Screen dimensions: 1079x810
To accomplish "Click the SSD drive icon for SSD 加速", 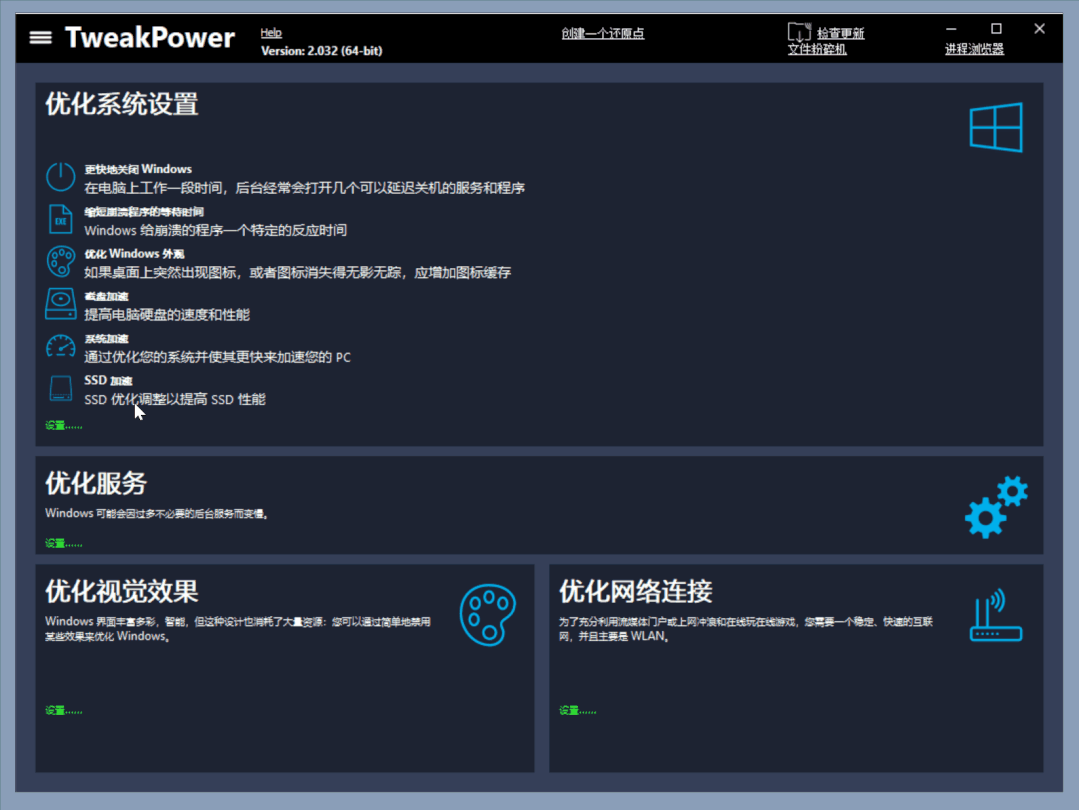I will tap(60, 388).
